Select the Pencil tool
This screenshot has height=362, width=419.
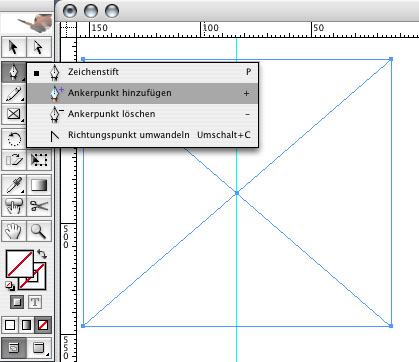[x=14, y=94]
